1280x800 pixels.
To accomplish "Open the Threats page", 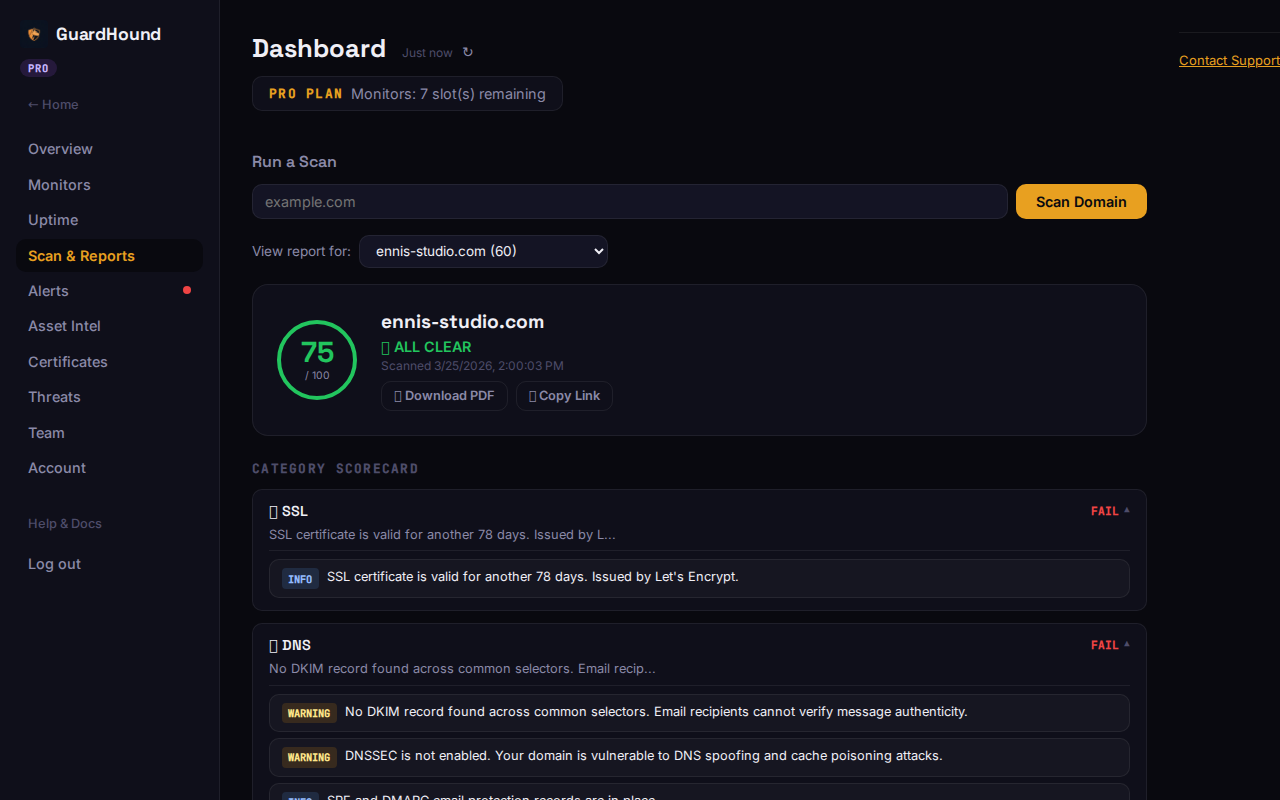I will point(109,397).
